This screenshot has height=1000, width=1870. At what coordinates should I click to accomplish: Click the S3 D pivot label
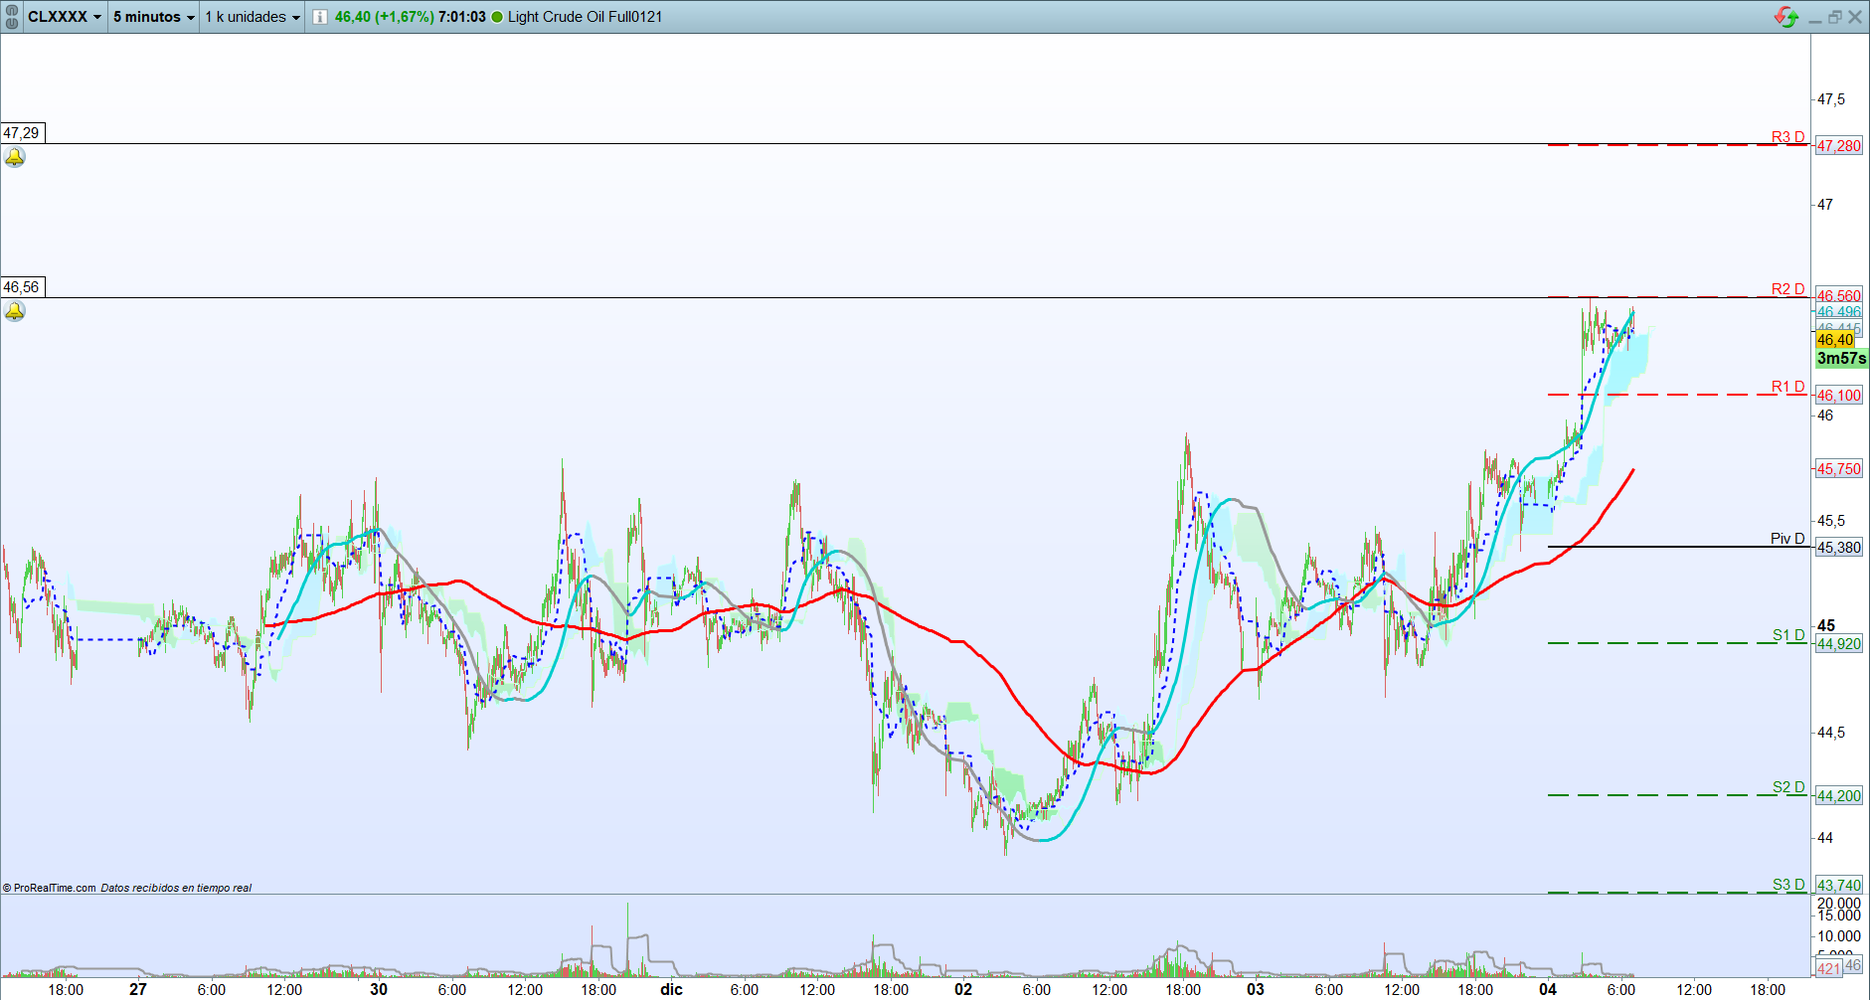1789,884
